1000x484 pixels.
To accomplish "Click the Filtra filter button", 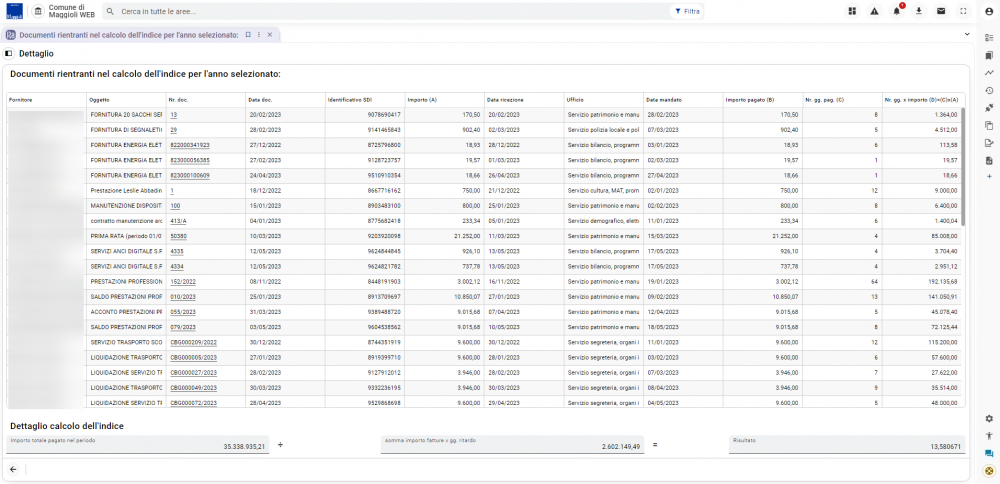I will tap(687, 11).
